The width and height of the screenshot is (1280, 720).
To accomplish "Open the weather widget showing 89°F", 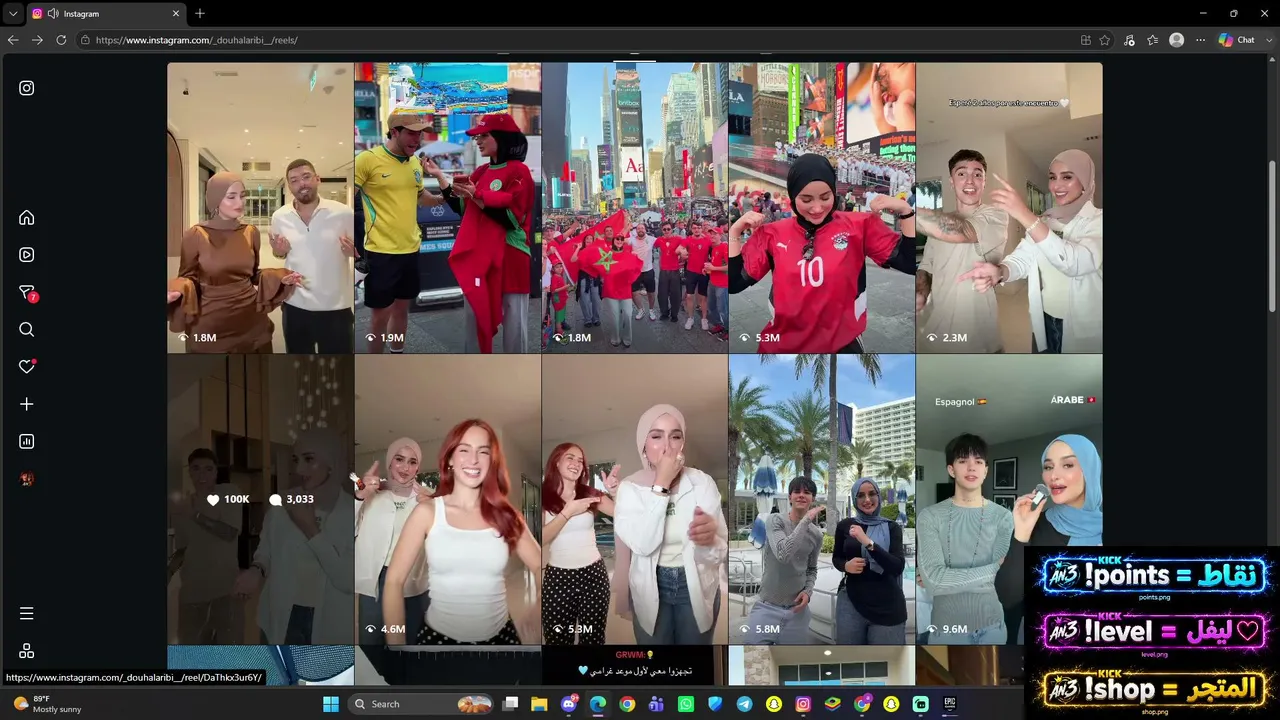I will tap(48, 704).
